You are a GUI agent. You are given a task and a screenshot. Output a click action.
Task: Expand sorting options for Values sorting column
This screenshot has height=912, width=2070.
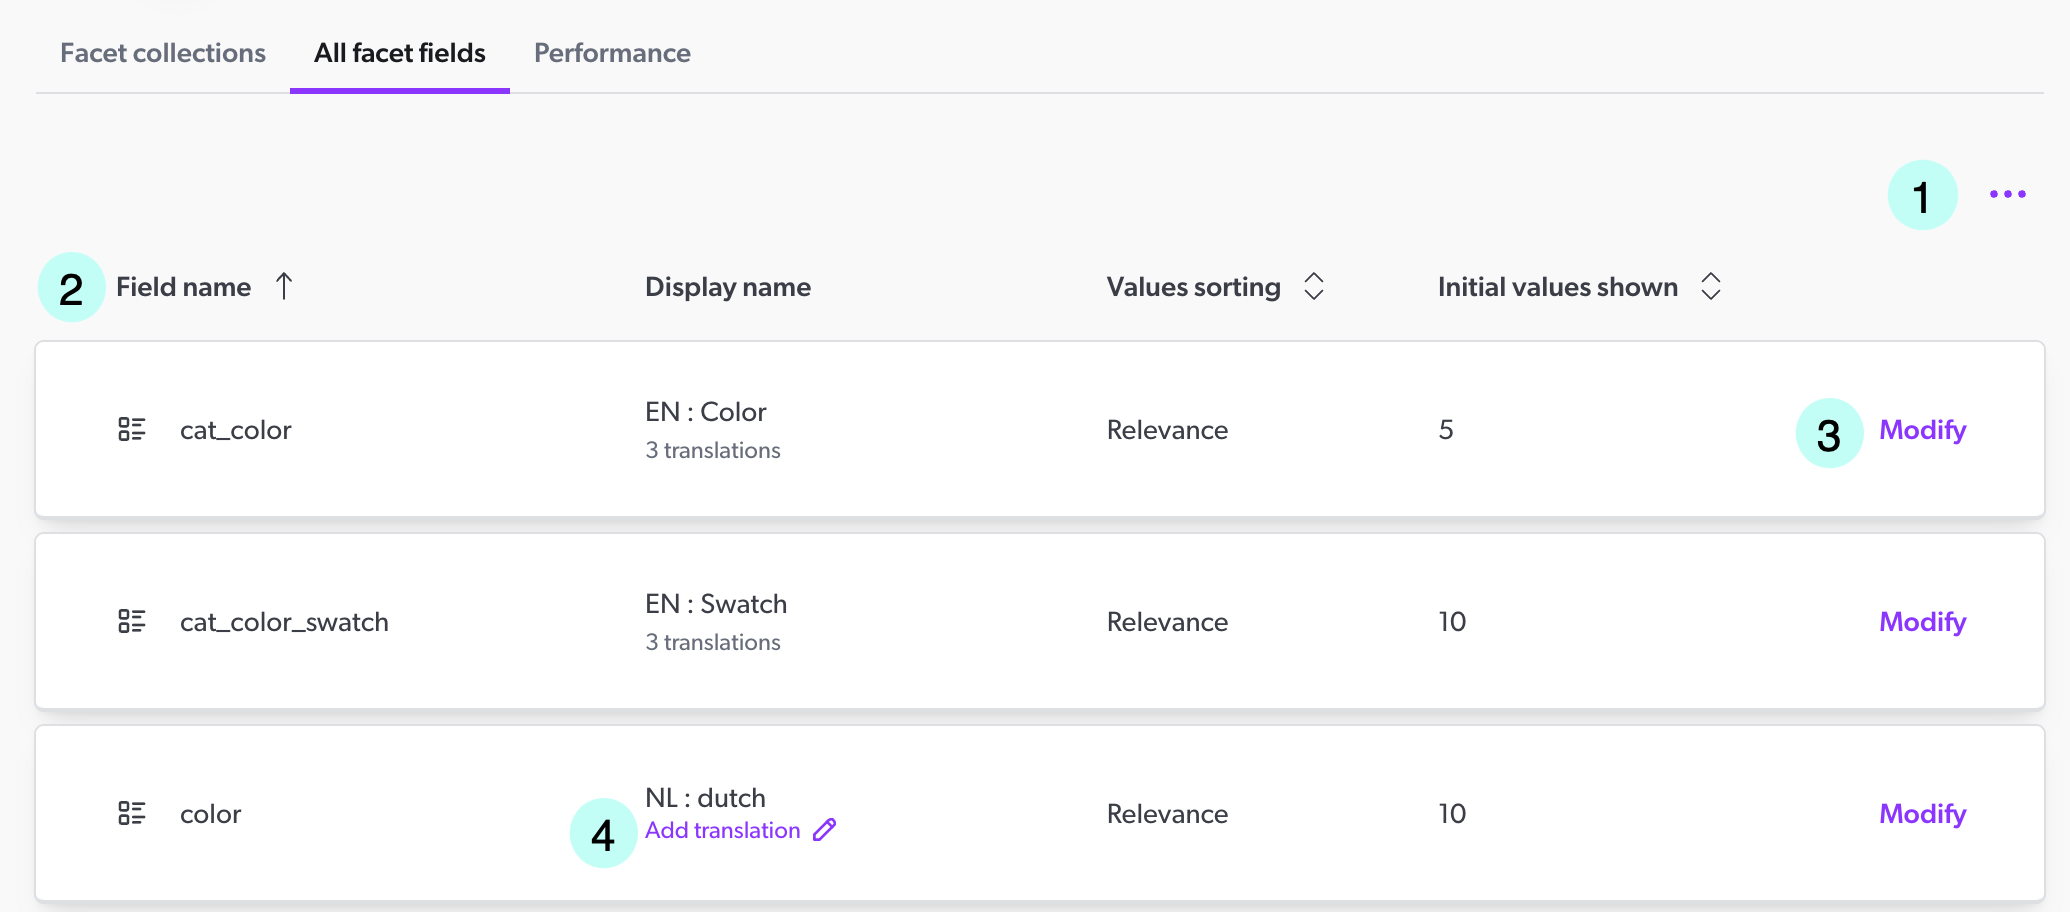coord(1314,286)
